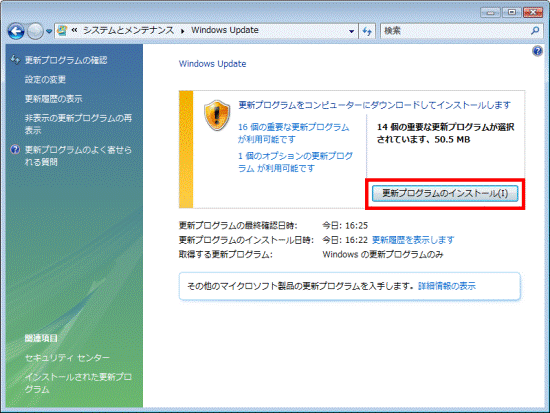
Task: Close the Windows Update window
Action: tap(533, 13)
